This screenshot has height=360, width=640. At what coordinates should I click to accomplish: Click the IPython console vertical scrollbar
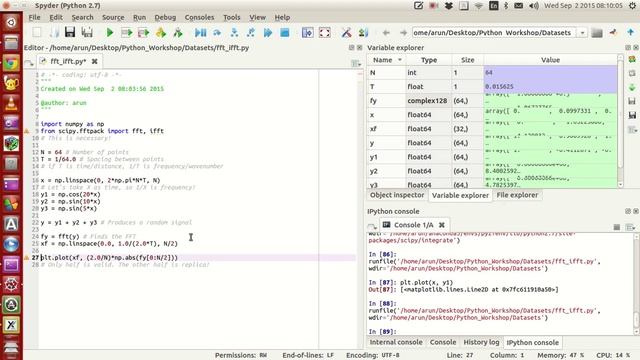point(636,284)
